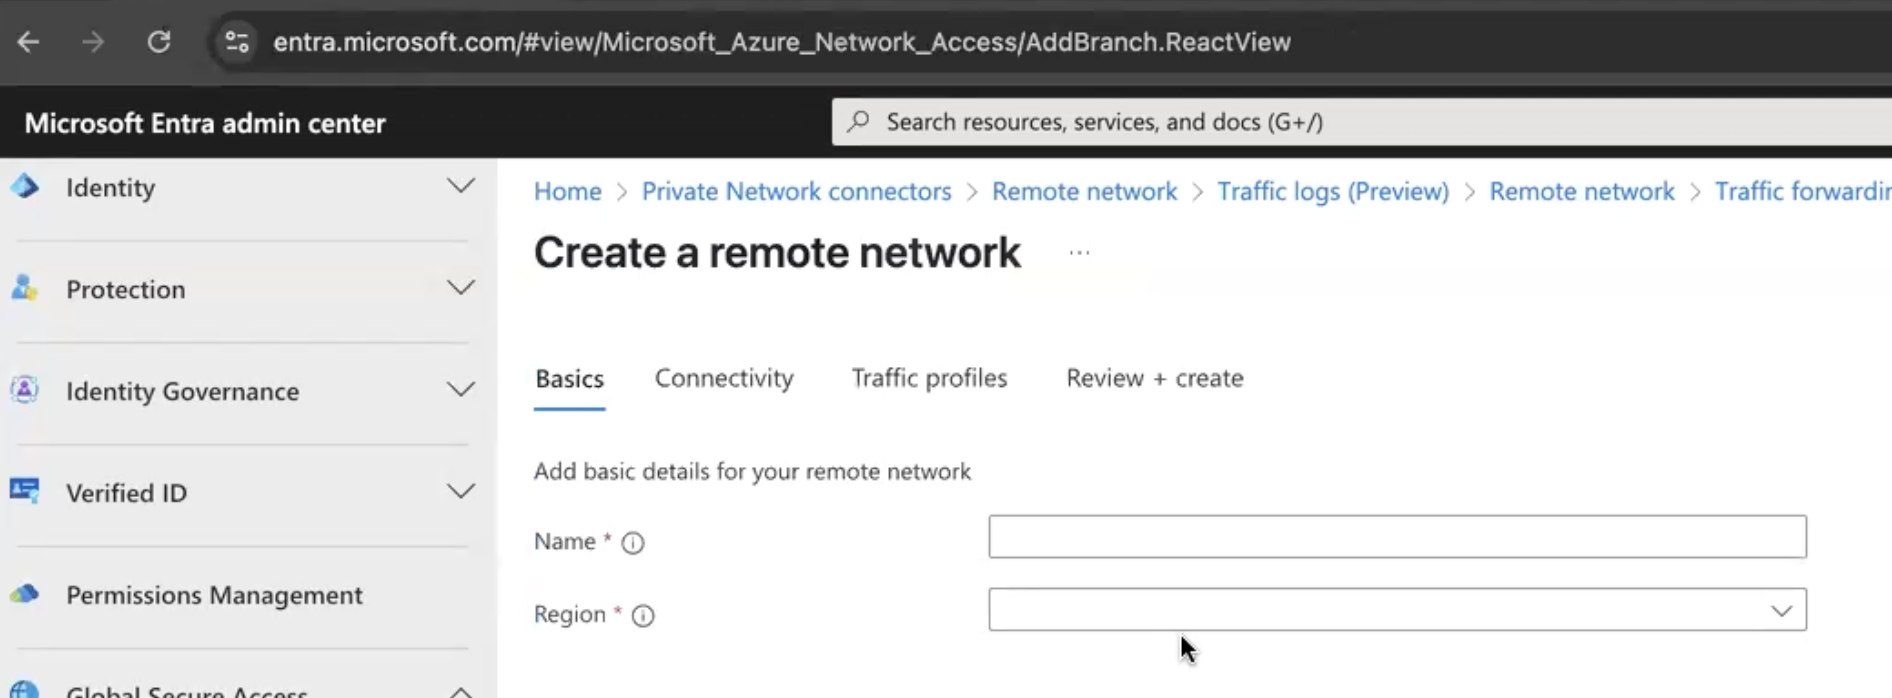Click the browser forward arrow

click(x=93, y=42)
